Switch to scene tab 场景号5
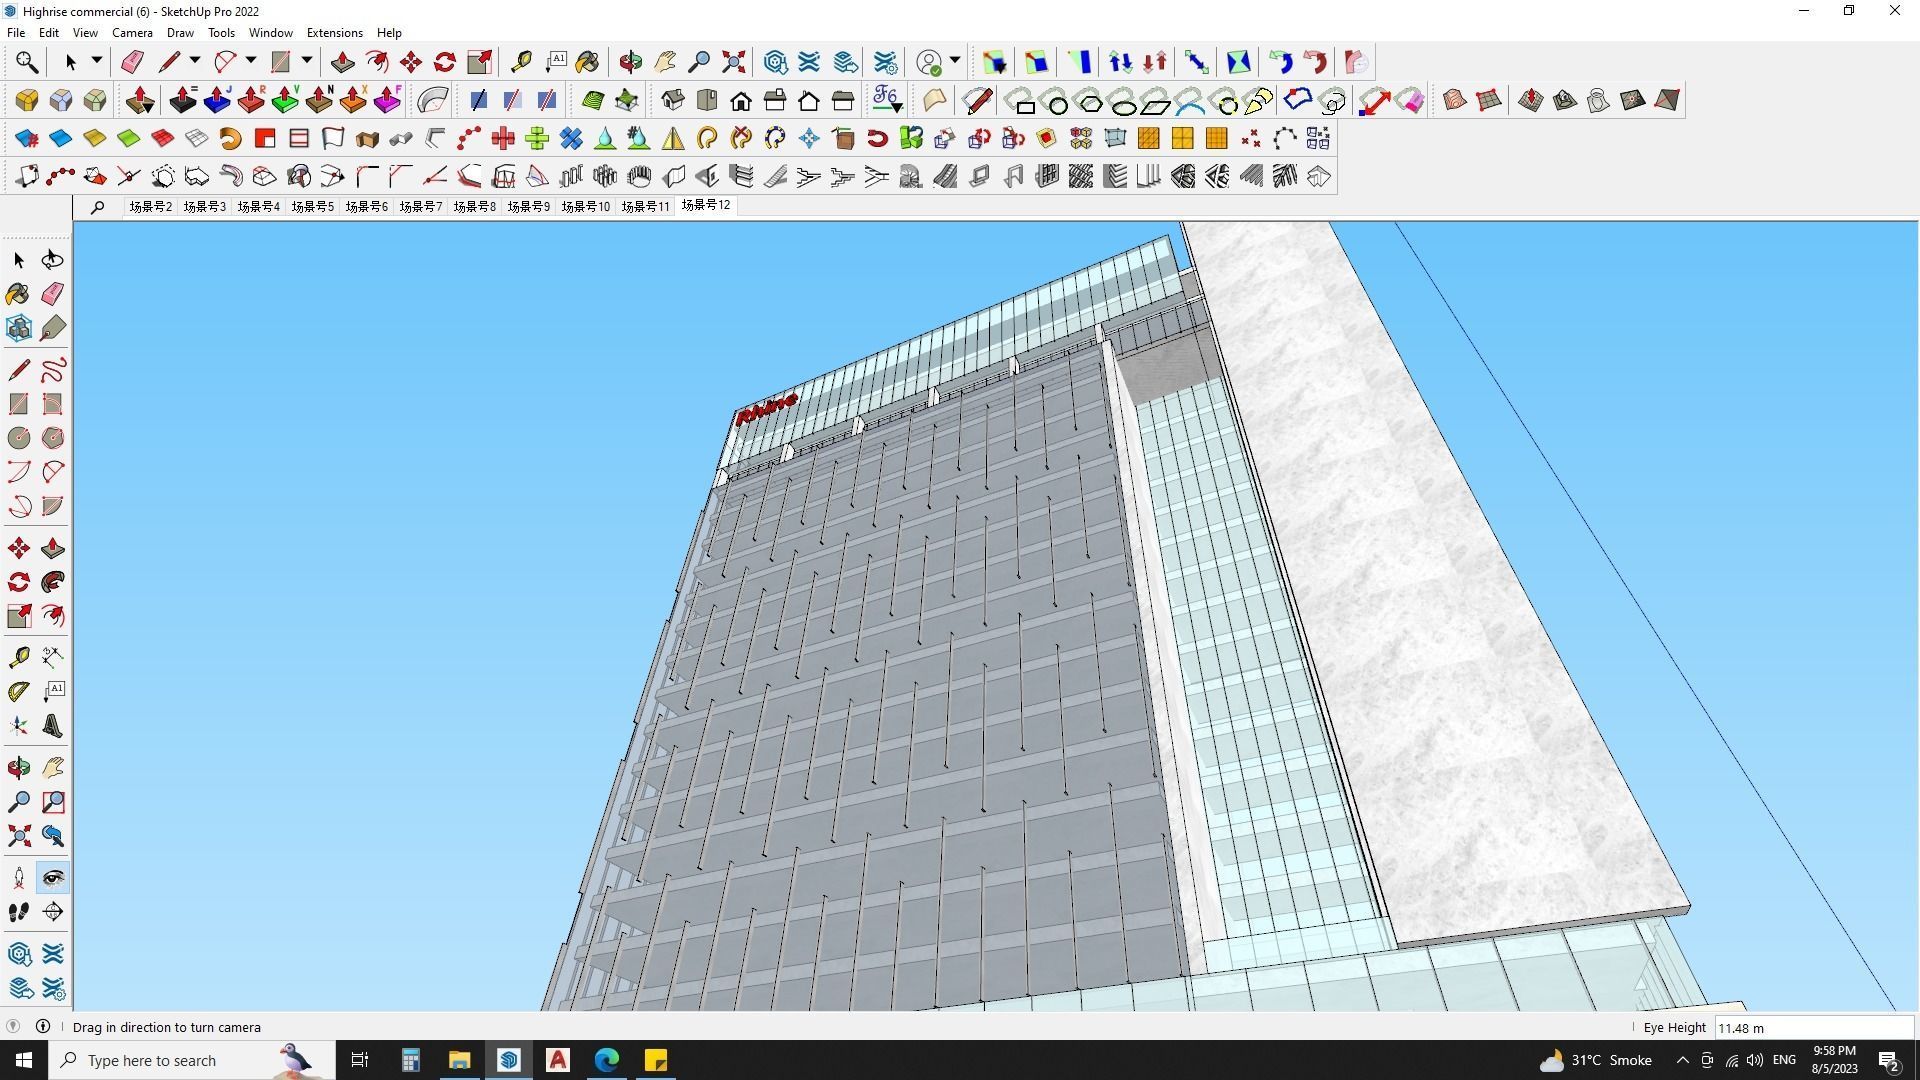The width and height of the screenshot is (1920, 1080). click(x=312, y=207)
